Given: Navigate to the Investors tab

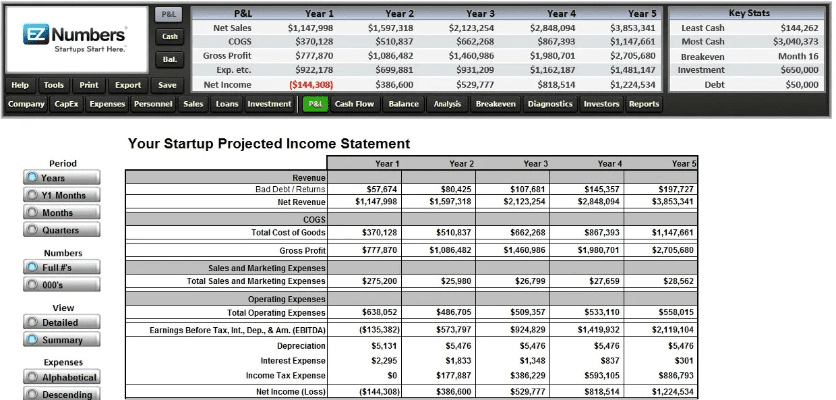Looking at the screenshot, I should point(601,104).
